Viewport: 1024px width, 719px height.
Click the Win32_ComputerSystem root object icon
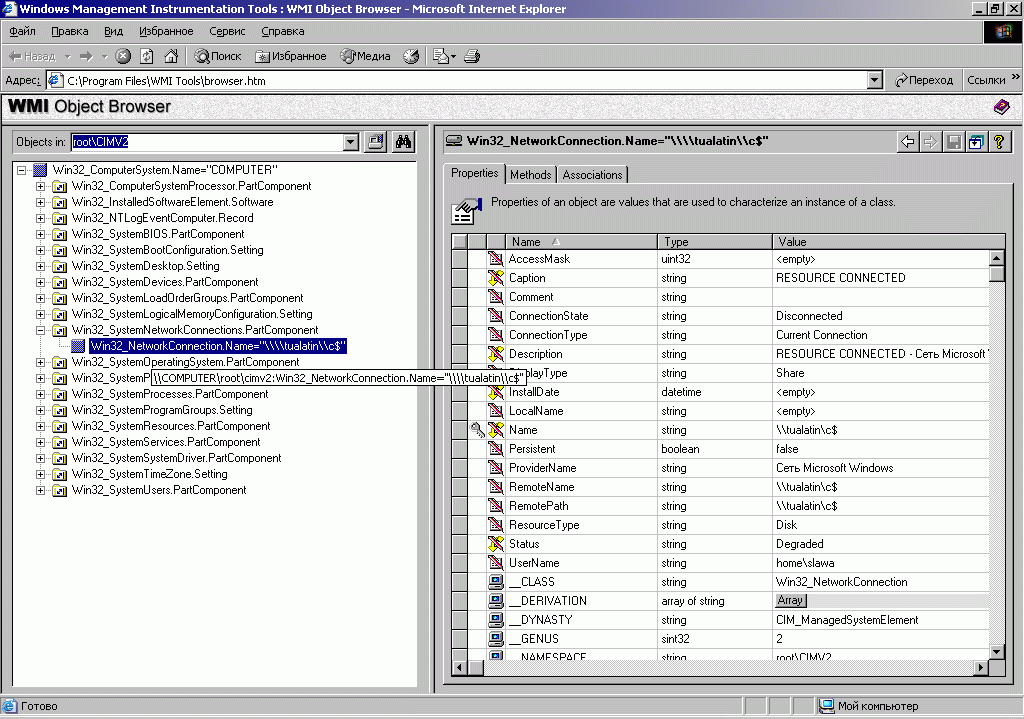click(x=40, y=170)
